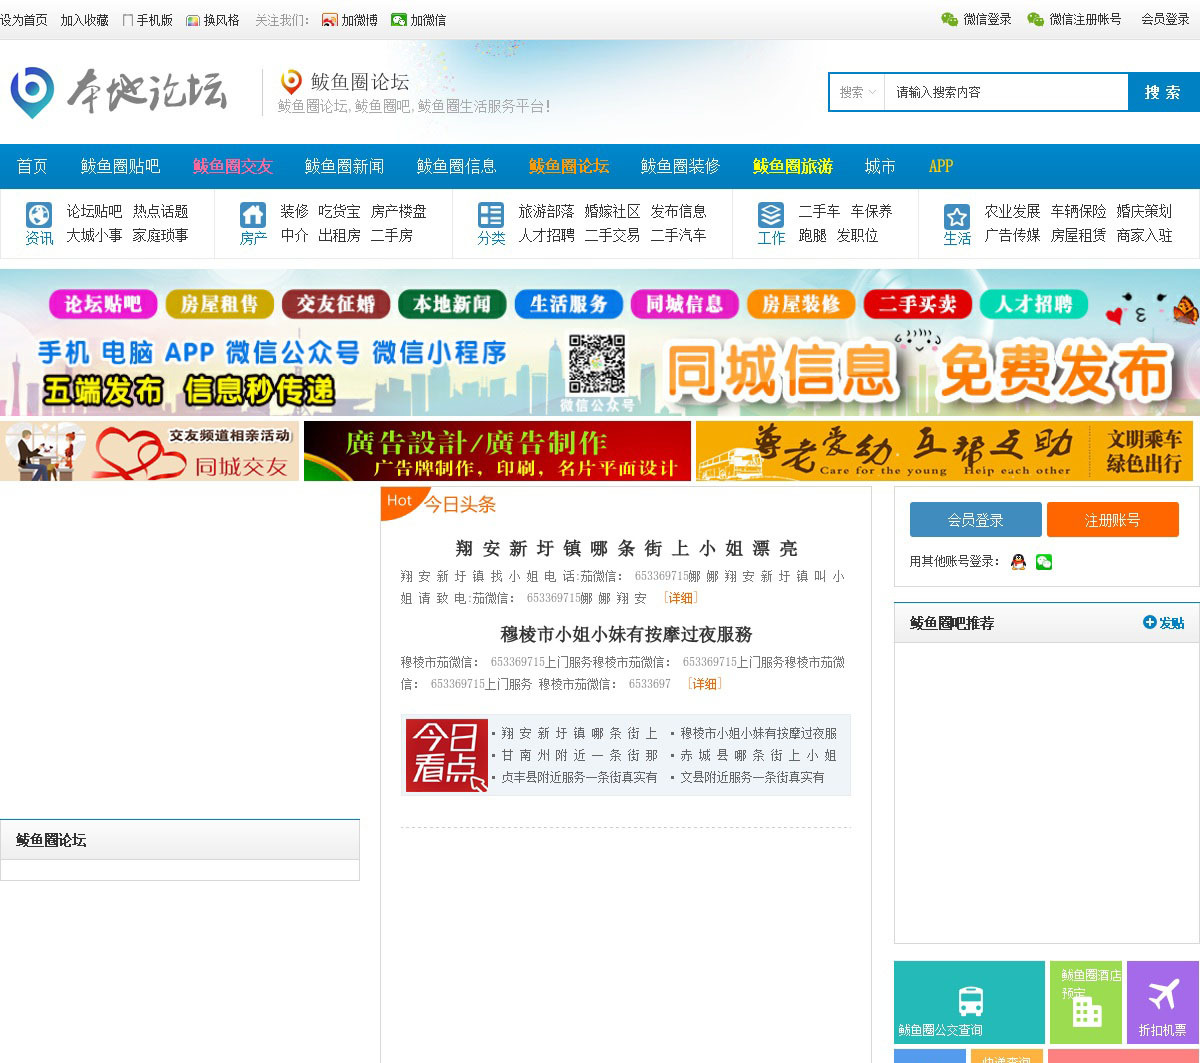
Task: Open the 鲅鱼圈旅游 navigation tab
Action: click(x=792, y=166)
